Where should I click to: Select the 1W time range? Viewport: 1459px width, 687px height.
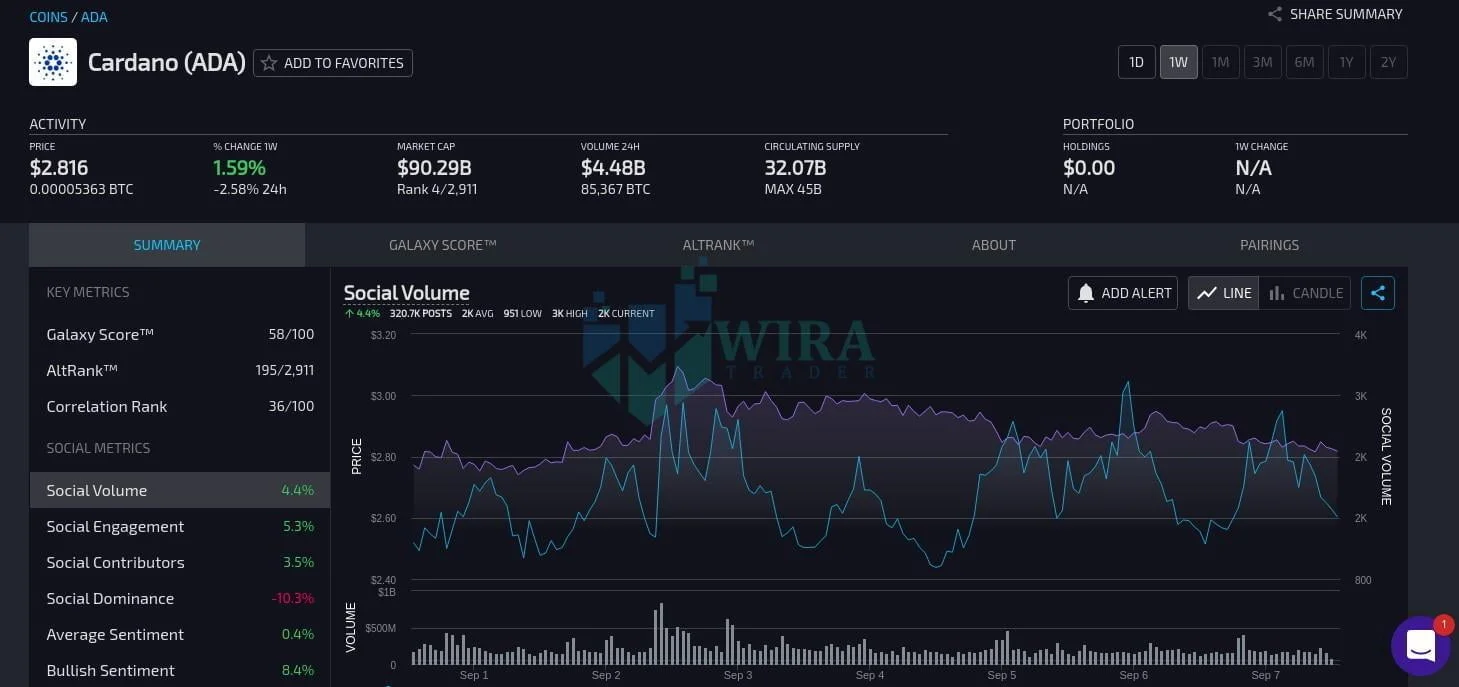pos(1179,62)
